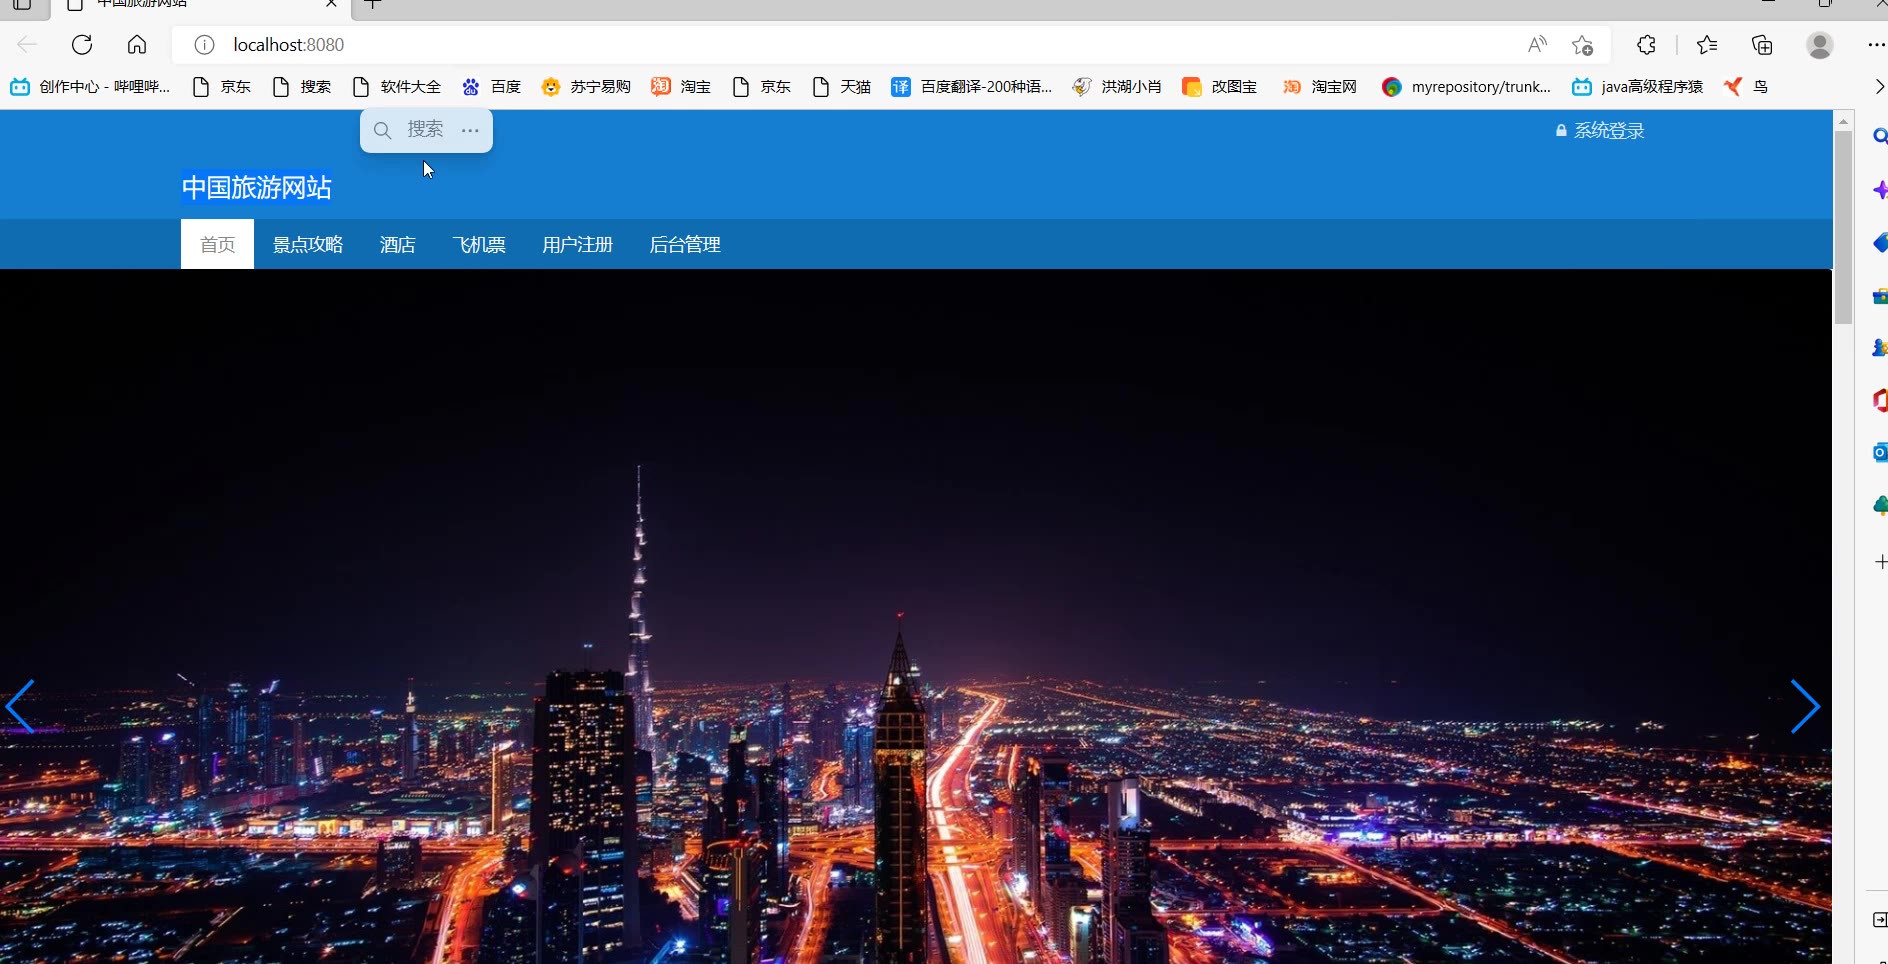The height and width of the screenshot is (964, 1888).
Task: Click the city skyline banner image
Action: tap(915, 616)
